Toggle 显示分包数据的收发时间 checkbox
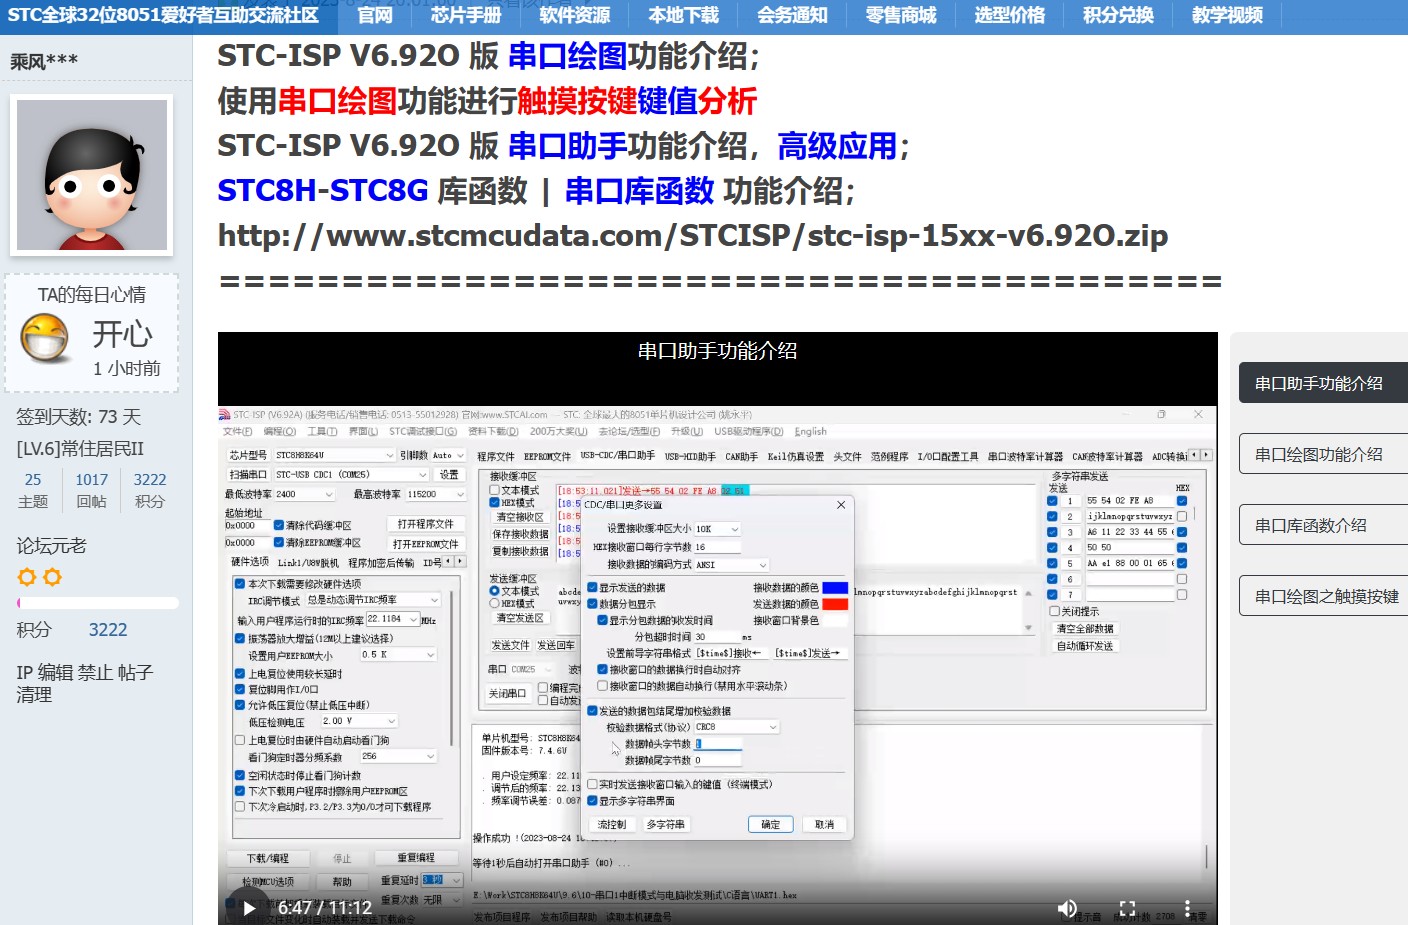This screenshot has width=1408, height=925. click(603, 620)
